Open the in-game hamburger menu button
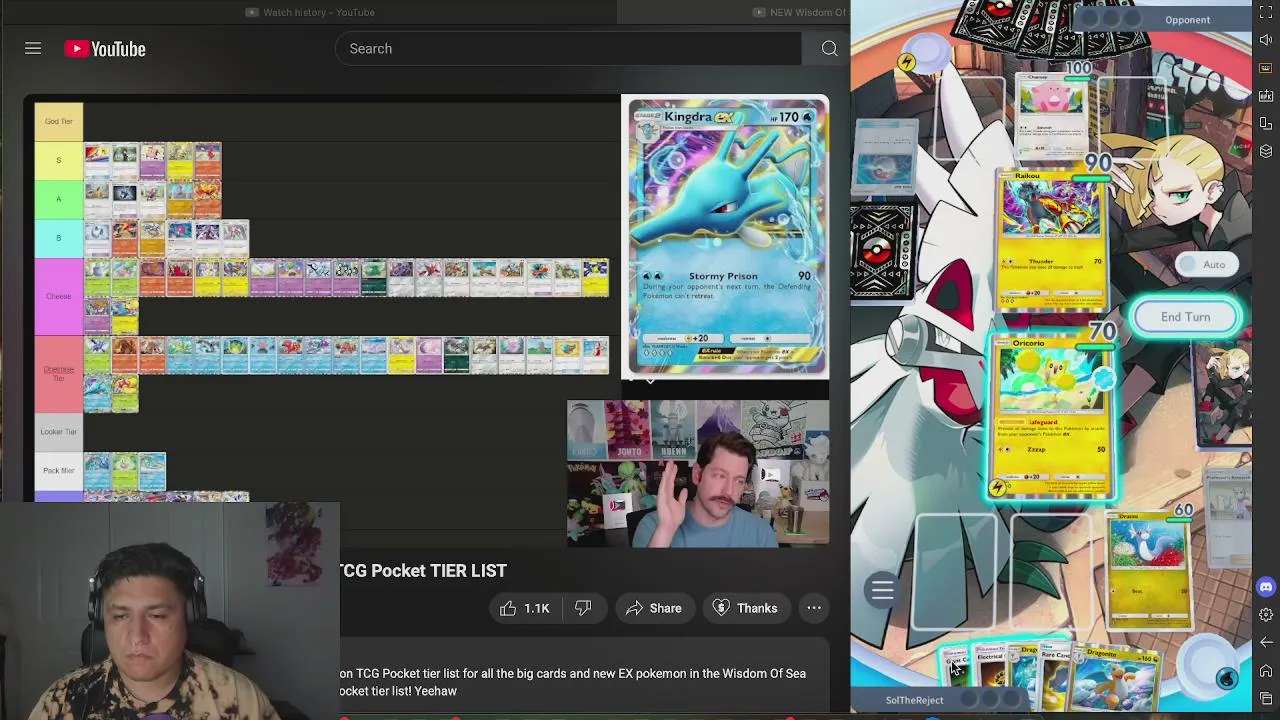This screenshot has height=720, width=1280. tap(882, 590)
